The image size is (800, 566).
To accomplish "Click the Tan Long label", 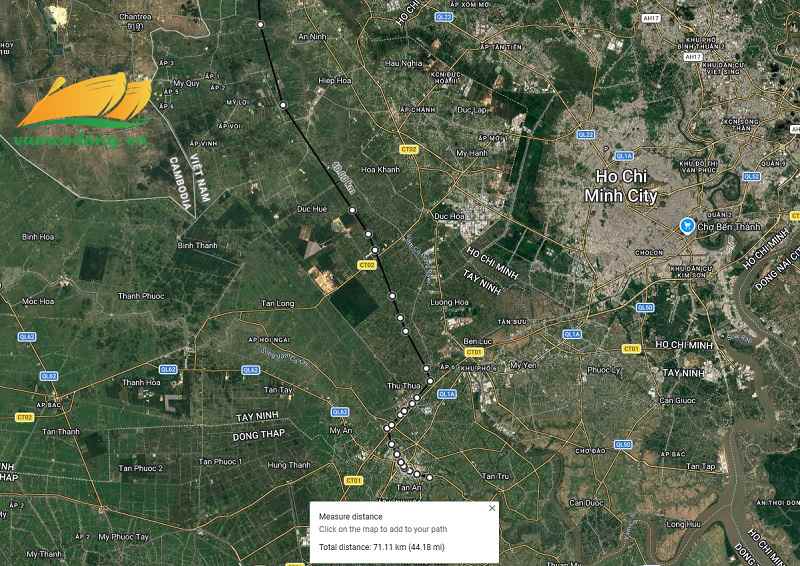I will pos(278,304).
